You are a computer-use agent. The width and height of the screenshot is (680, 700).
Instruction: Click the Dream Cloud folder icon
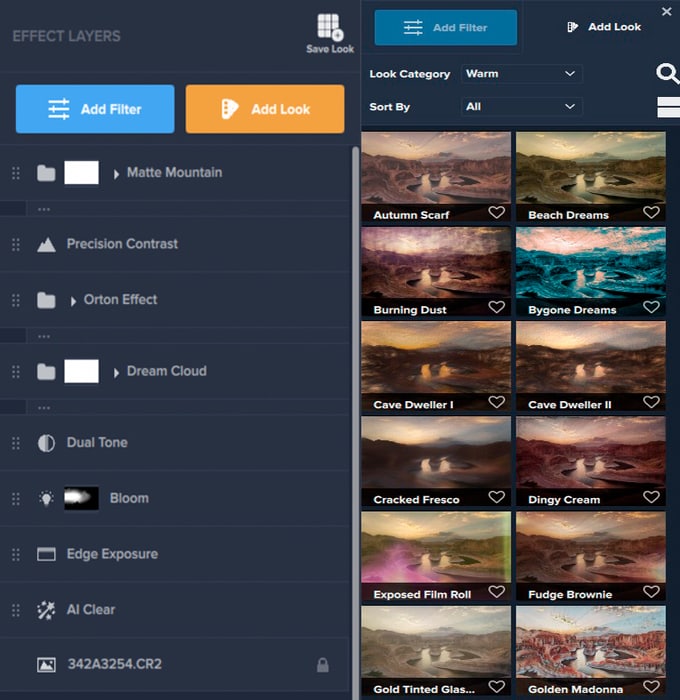pyautogui.click(x=46, y=371)
